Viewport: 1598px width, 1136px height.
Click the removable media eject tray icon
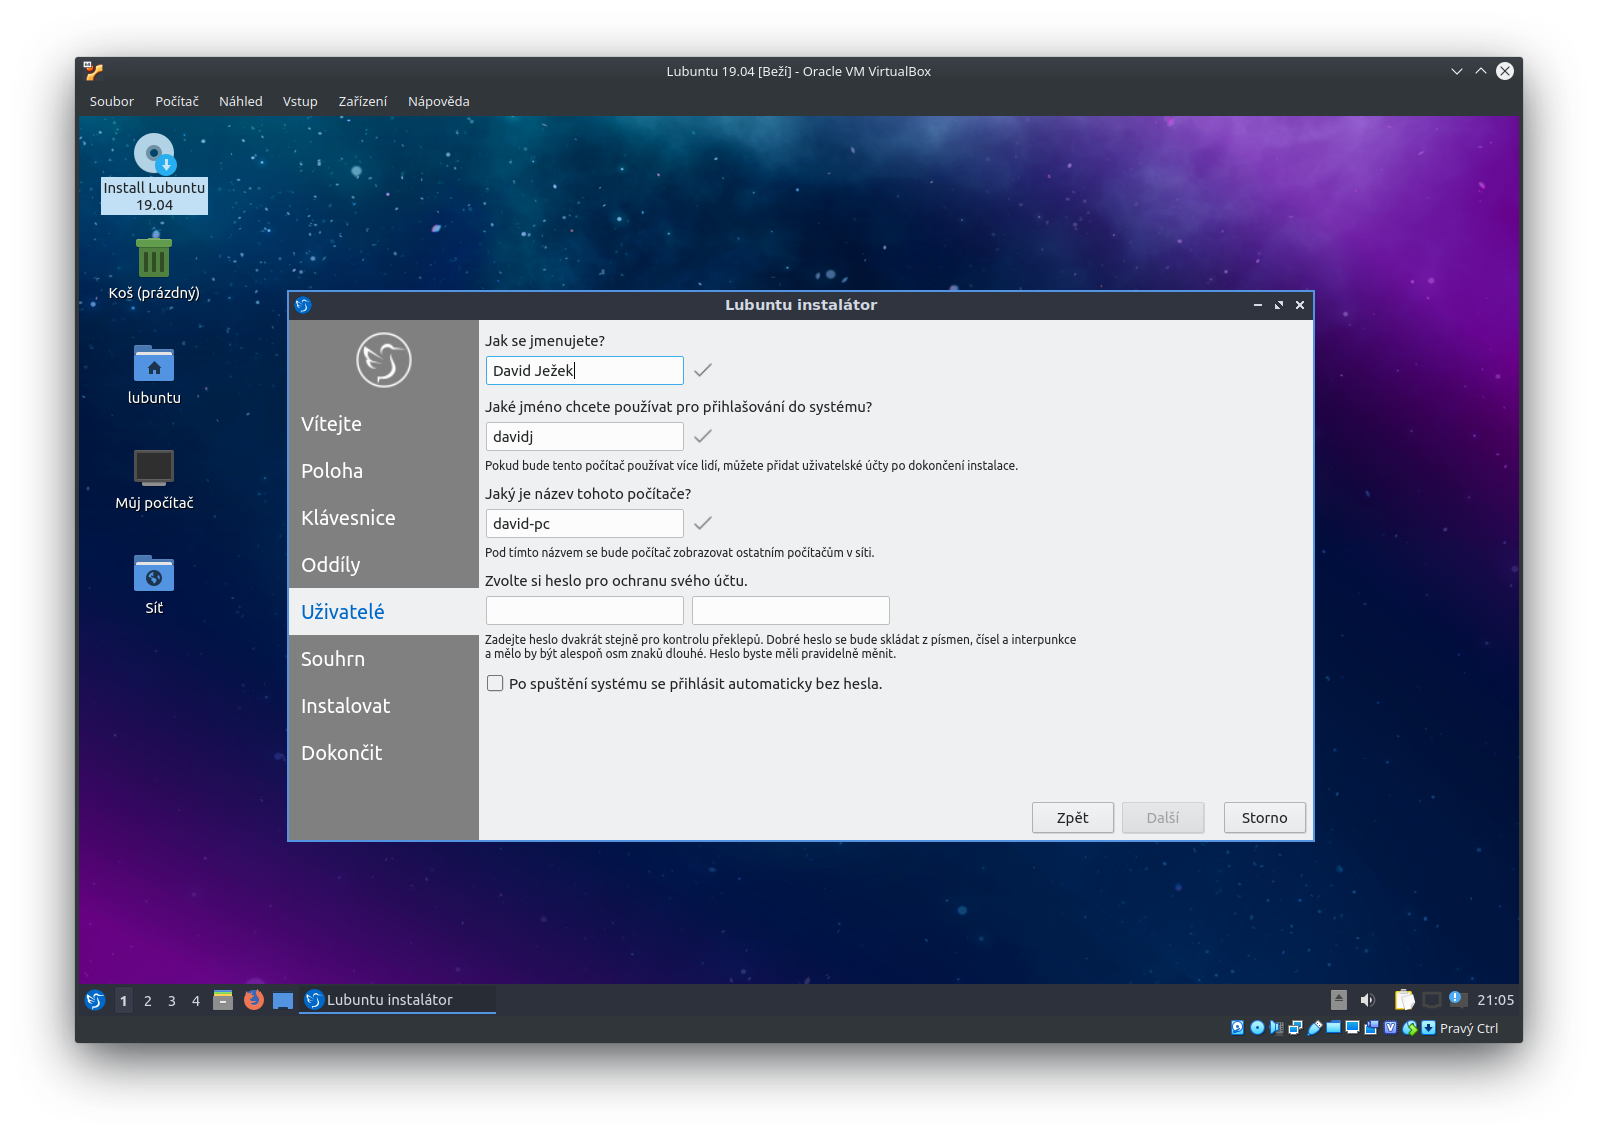[1339, 1000]
